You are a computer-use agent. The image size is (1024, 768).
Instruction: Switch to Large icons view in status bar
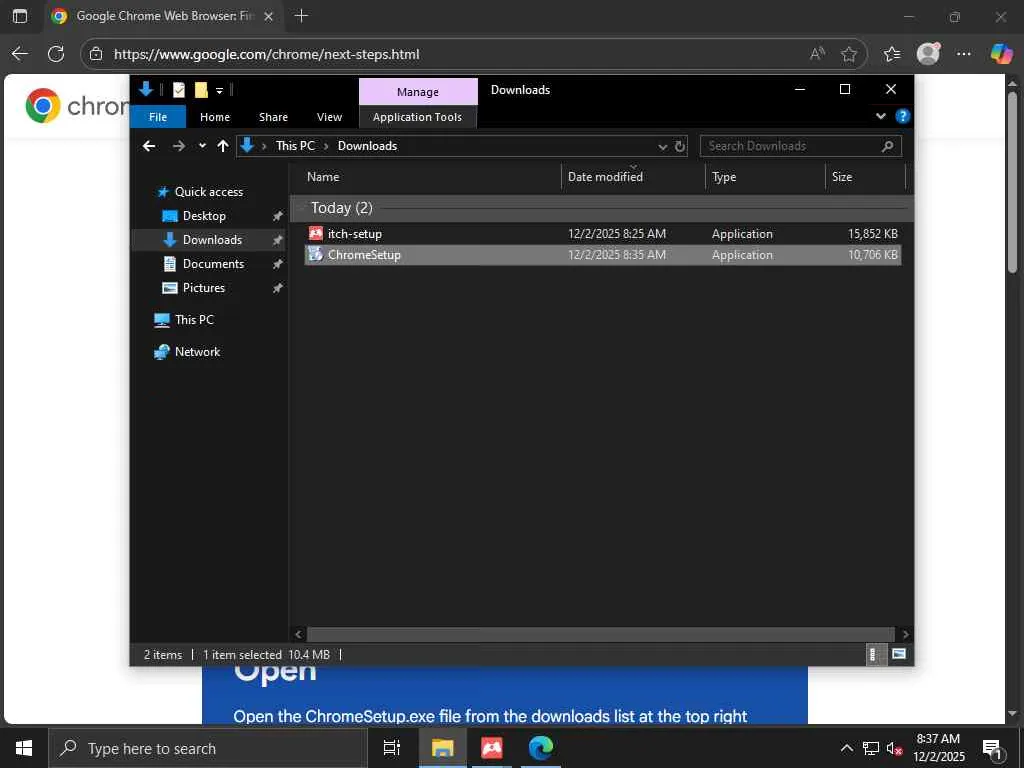coord(899,654)
